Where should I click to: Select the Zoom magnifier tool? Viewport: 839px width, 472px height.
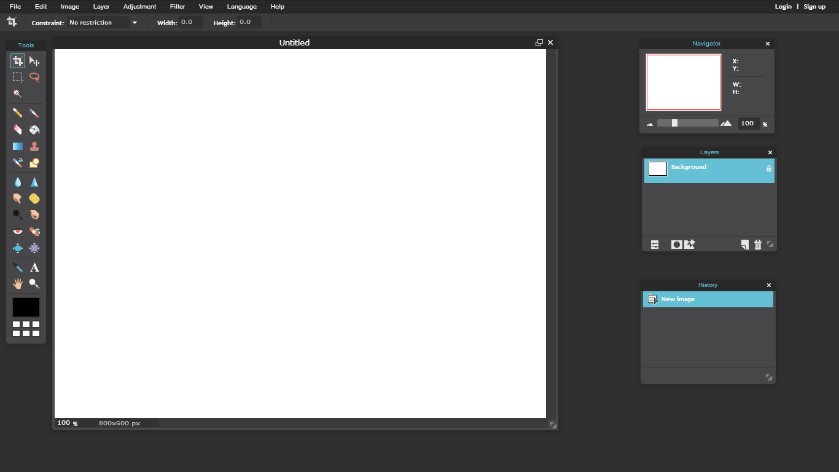coord(34,284)
